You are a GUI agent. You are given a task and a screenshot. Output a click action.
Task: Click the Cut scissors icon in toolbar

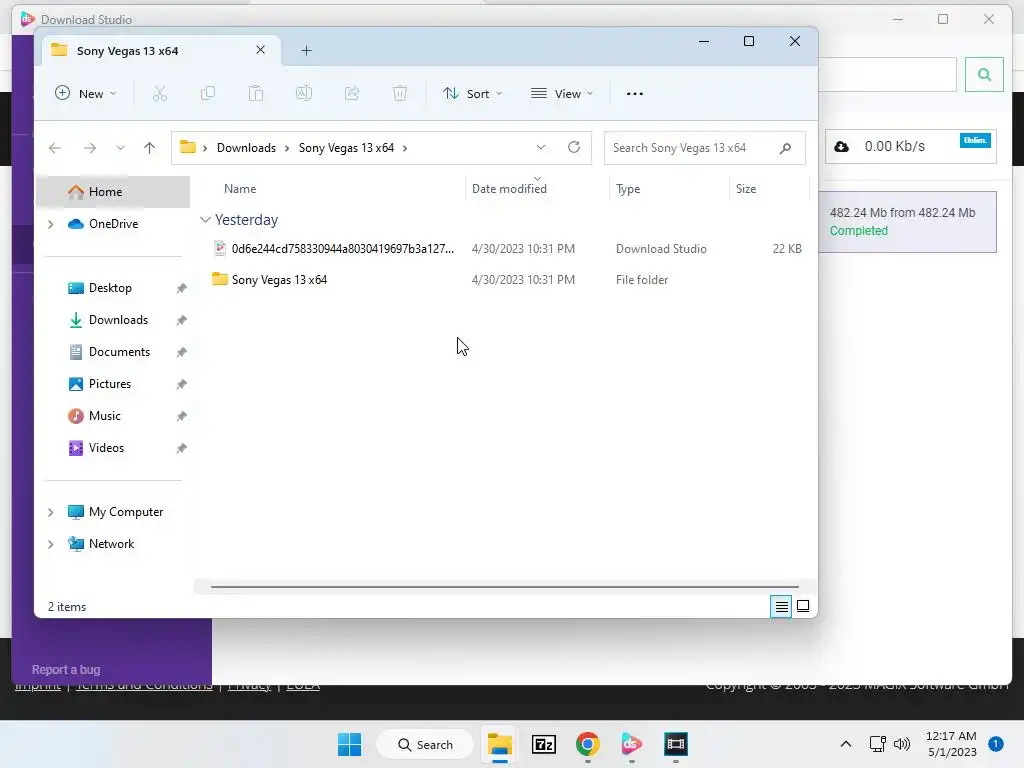pos(160,93)
